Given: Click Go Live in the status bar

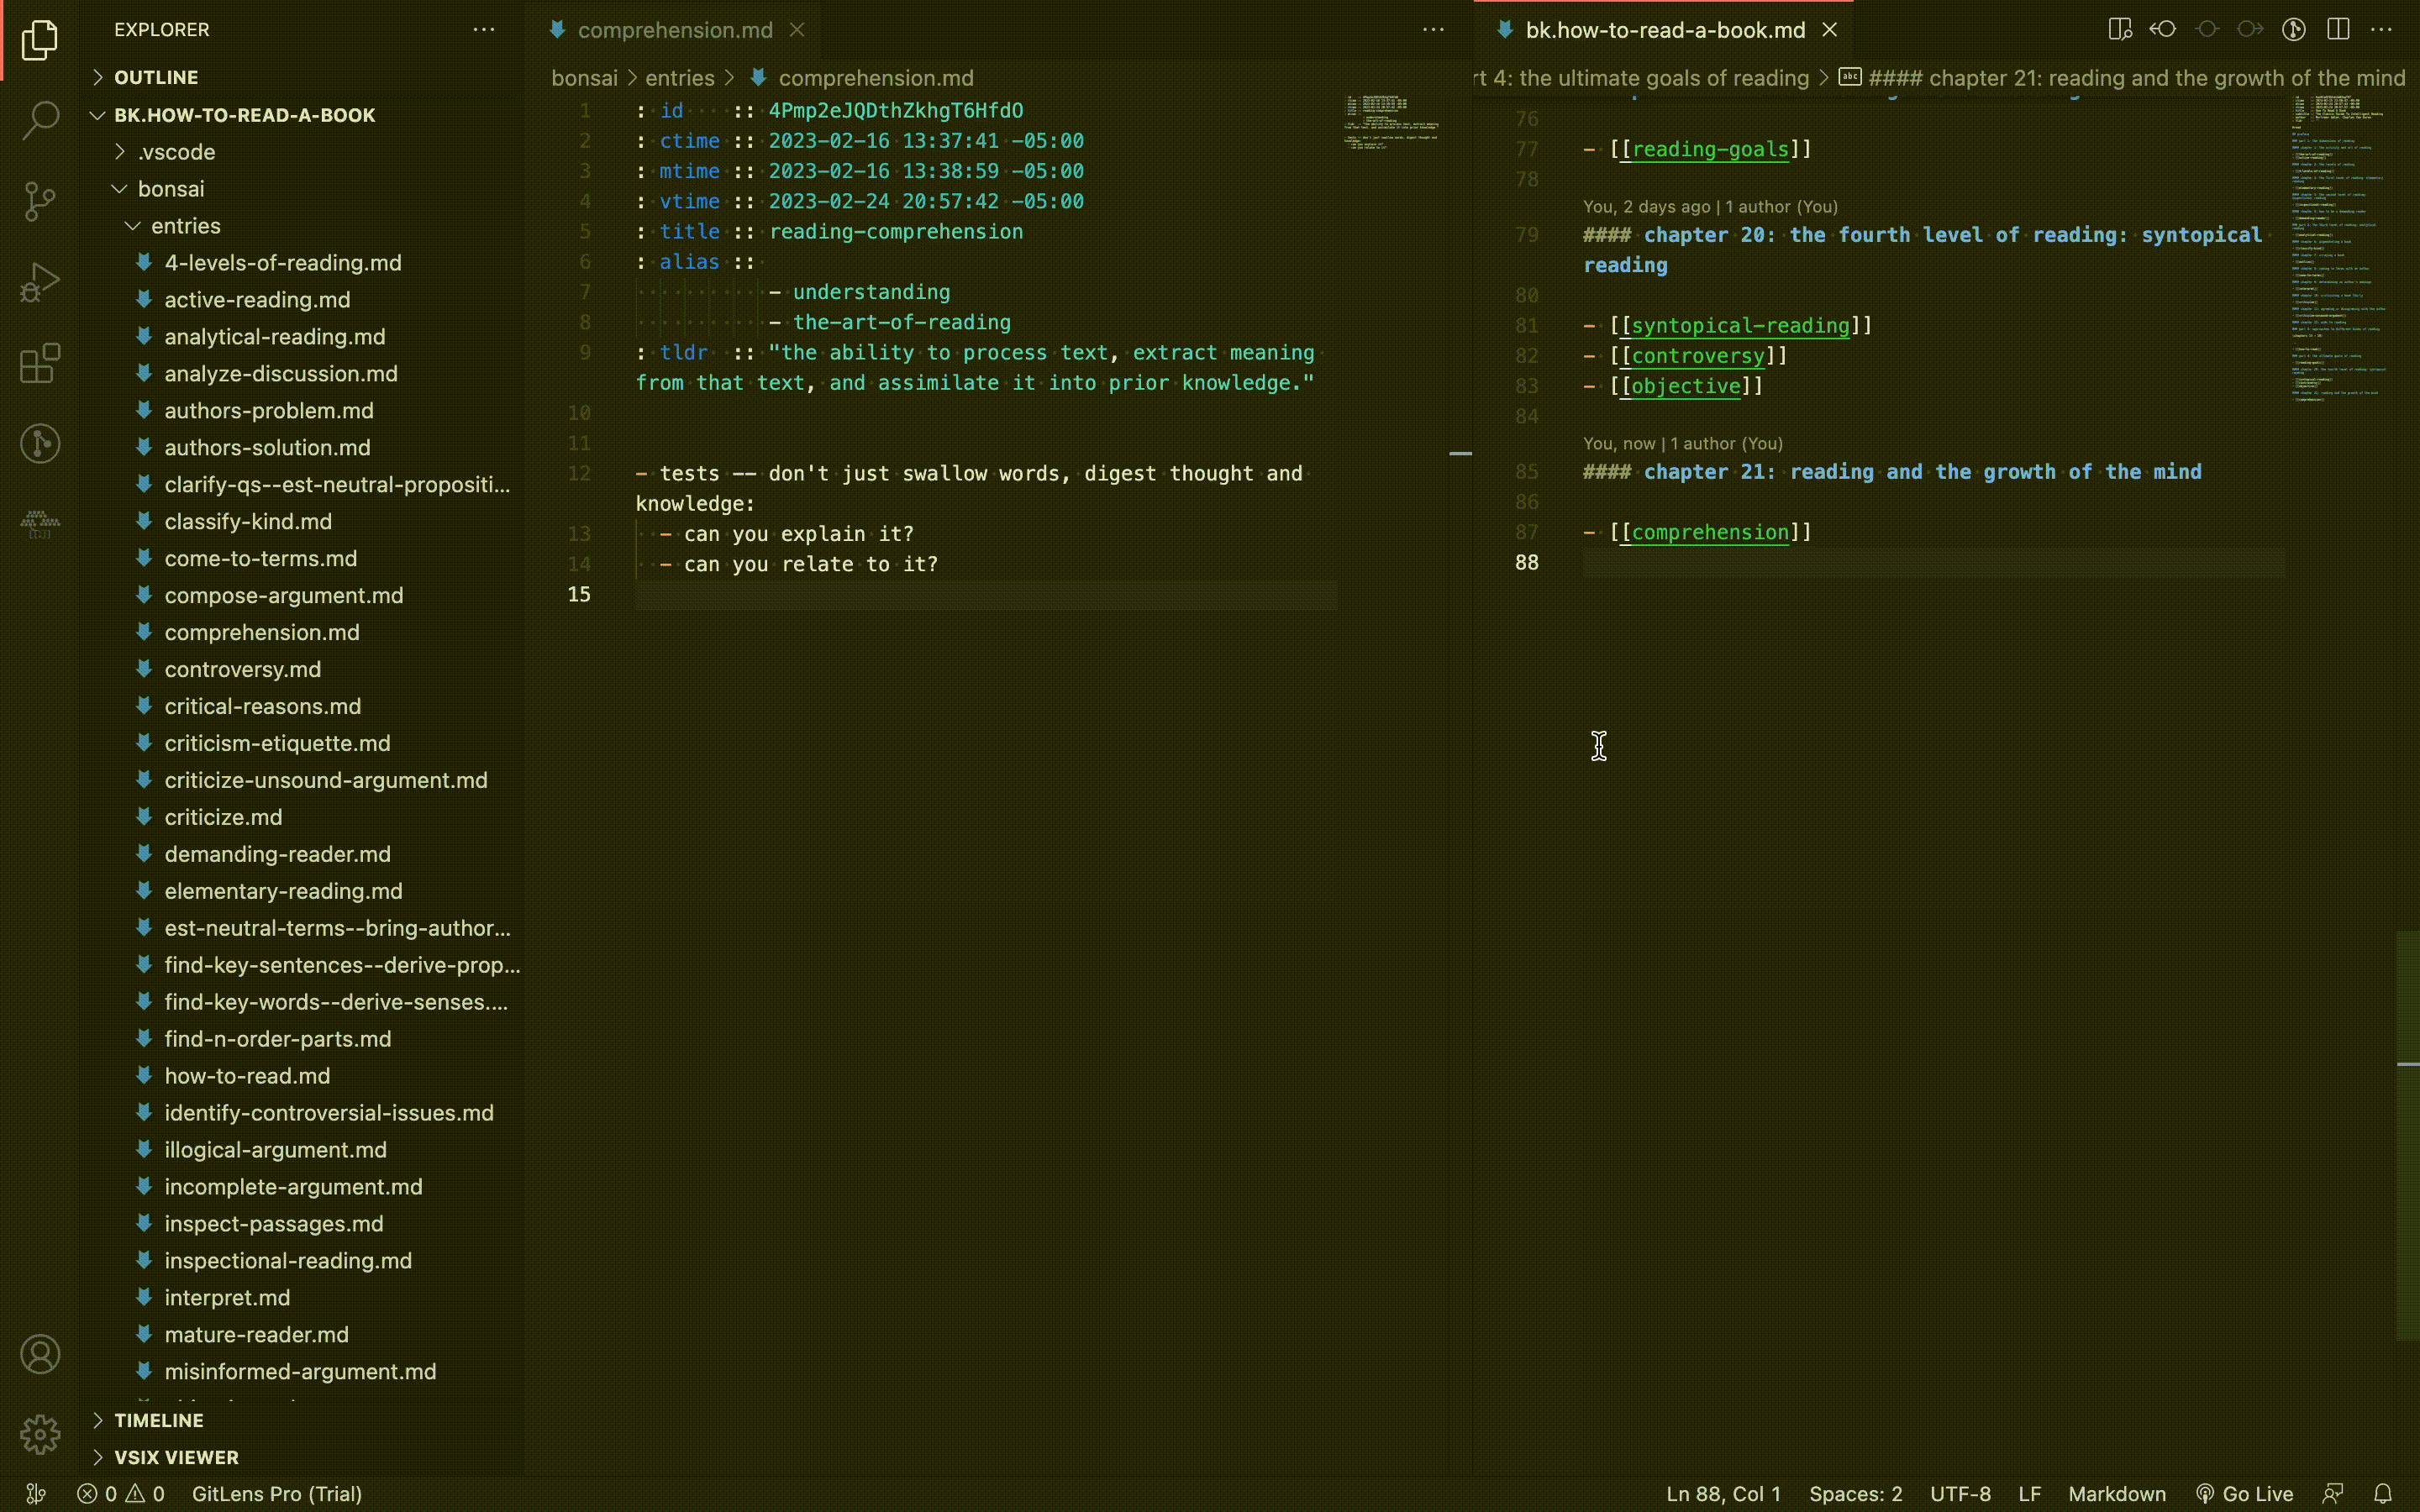Looking at the screenshot, I should coord(2244,1493).
